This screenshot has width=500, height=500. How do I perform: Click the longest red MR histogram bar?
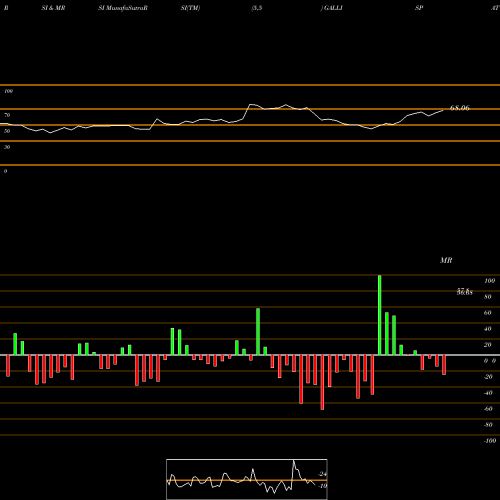pyautogui.click(x=322, y=382)
